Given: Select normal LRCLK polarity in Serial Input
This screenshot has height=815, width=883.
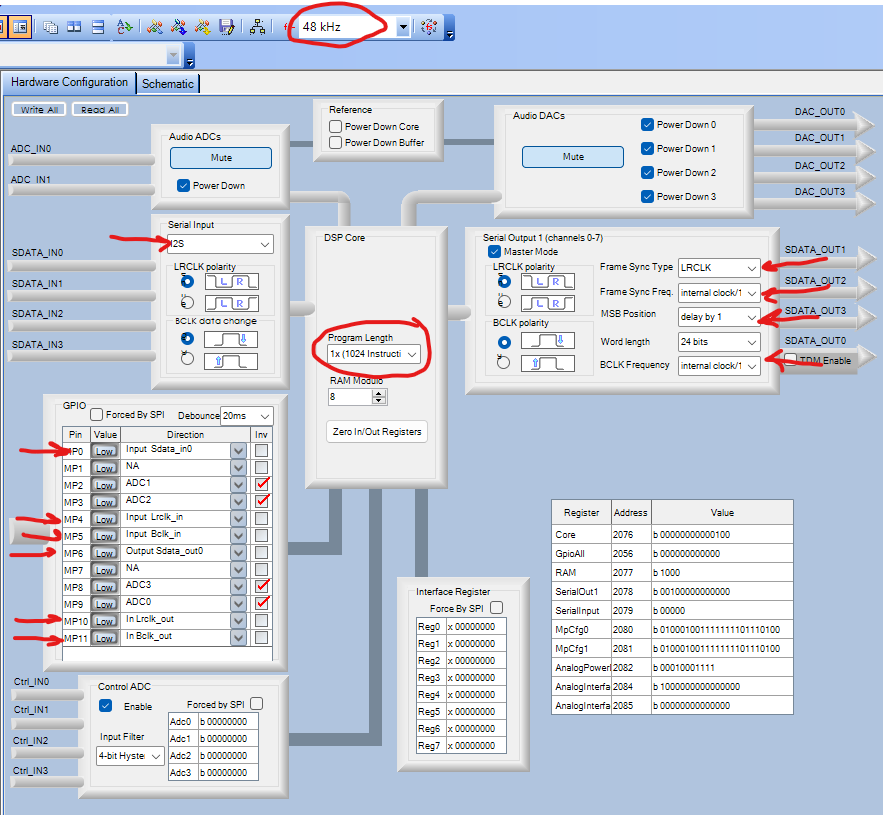Looking at the screenshot, I should tap(188, 282).
